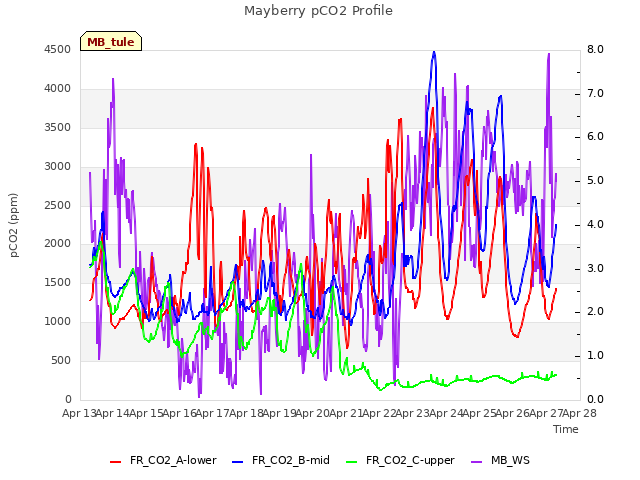Viewport: 640px width, 480px height.
Task: Click the blue FR_CO2_B-mid legend swatch
Action: tap(238, 462)
